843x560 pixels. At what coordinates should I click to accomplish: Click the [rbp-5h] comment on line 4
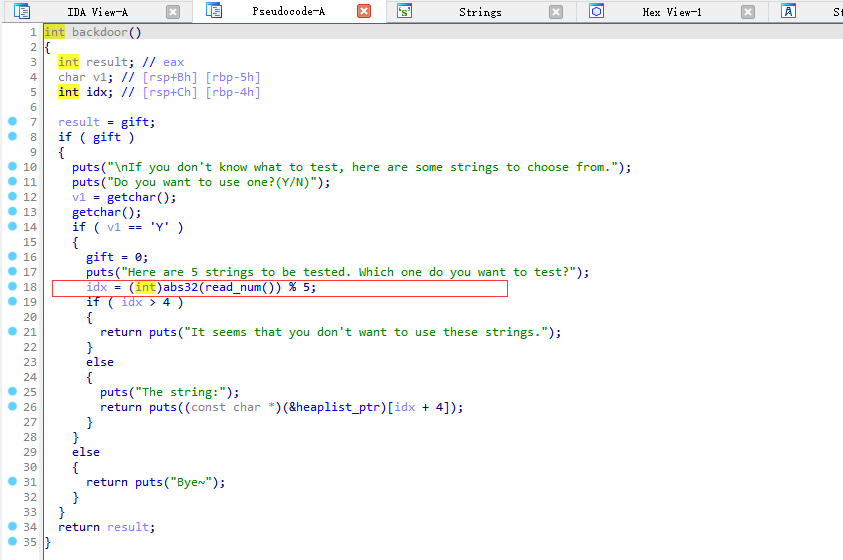click(x=232, y=77)
